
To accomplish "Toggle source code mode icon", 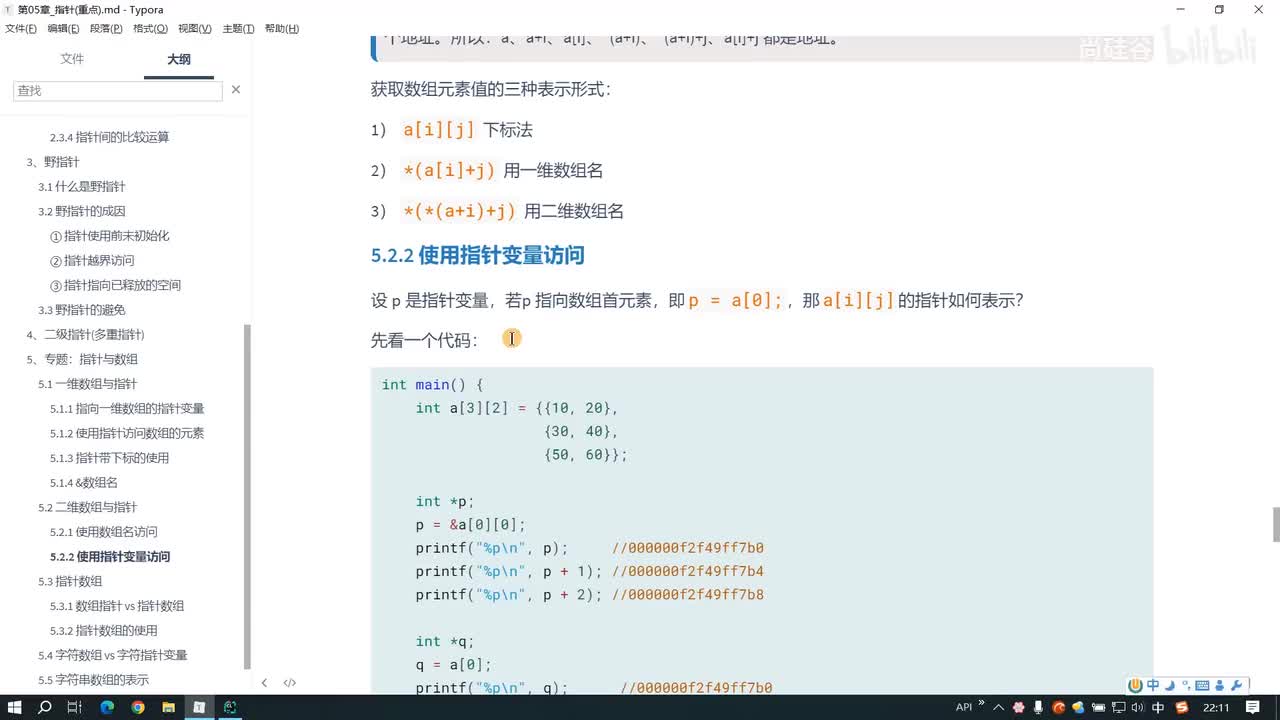I will tap(290, 683).
